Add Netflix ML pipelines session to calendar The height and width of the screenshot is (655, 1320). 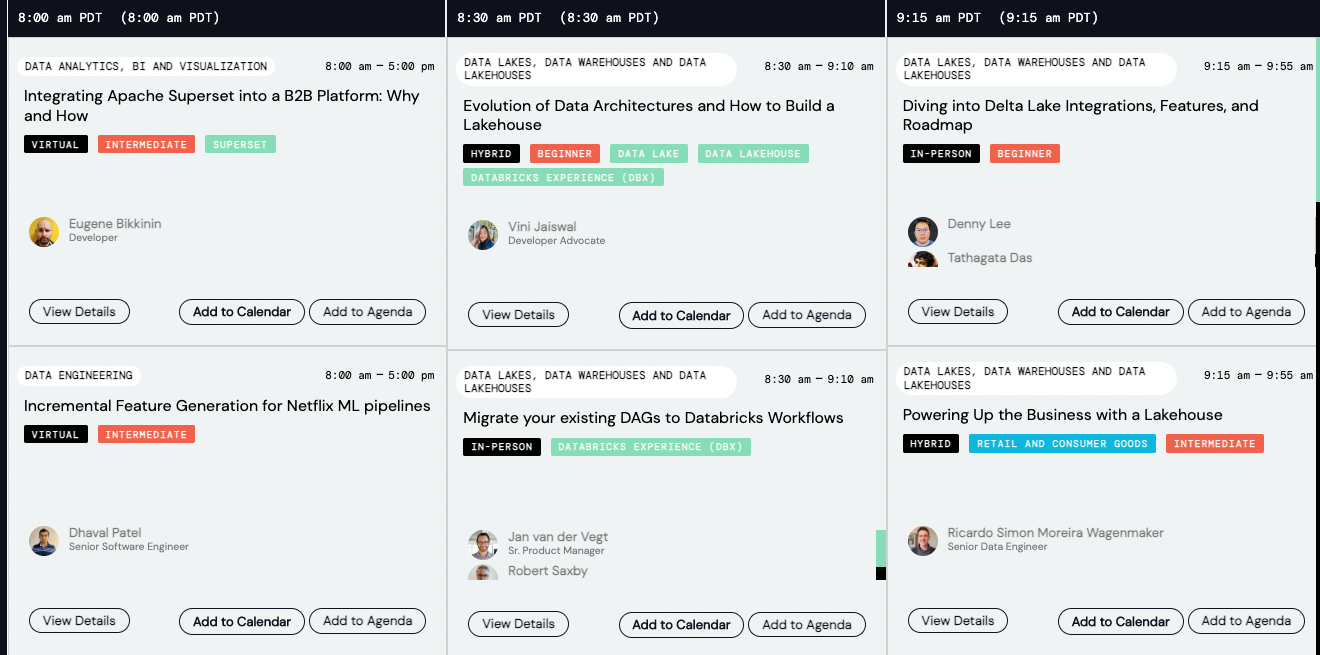coord(242,621)
